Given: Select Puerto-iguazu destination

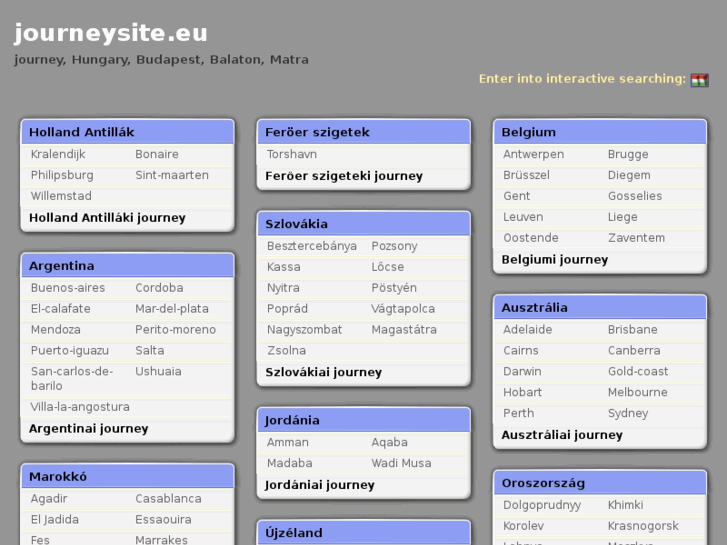Looking at the screenshot, I should coord(70,351).
